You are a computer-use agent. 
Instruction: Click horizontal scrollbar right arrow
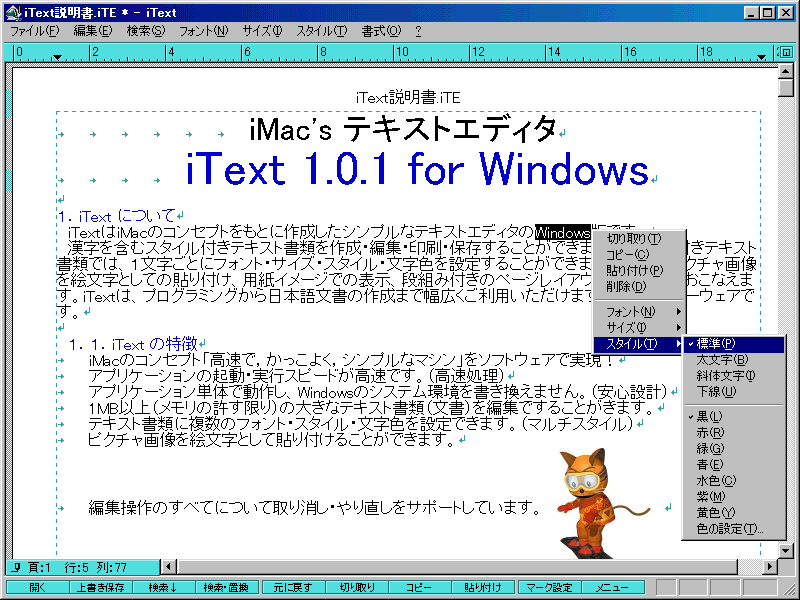pyautogui.click(x=770, y=566)
